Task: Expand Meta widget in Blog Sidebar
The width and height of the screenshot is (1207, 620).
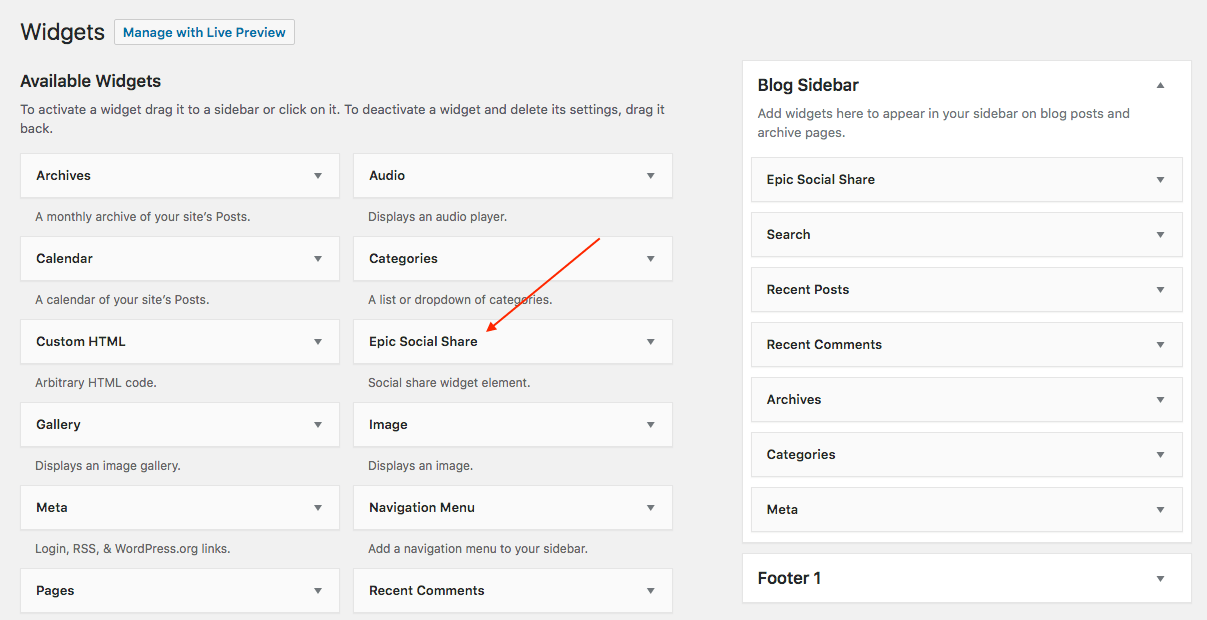Action: coord(1160,510)
